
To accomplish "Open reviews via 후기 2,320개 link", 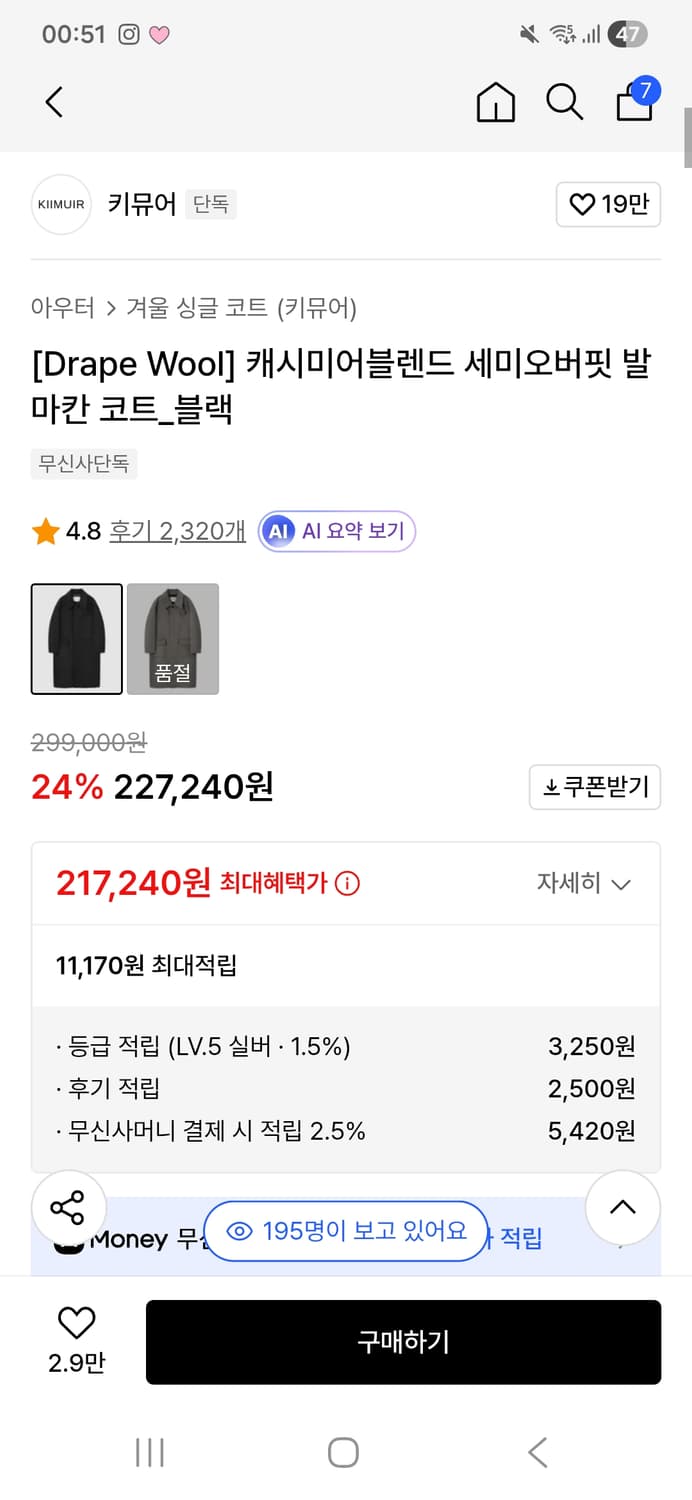I will click(176, 531).
